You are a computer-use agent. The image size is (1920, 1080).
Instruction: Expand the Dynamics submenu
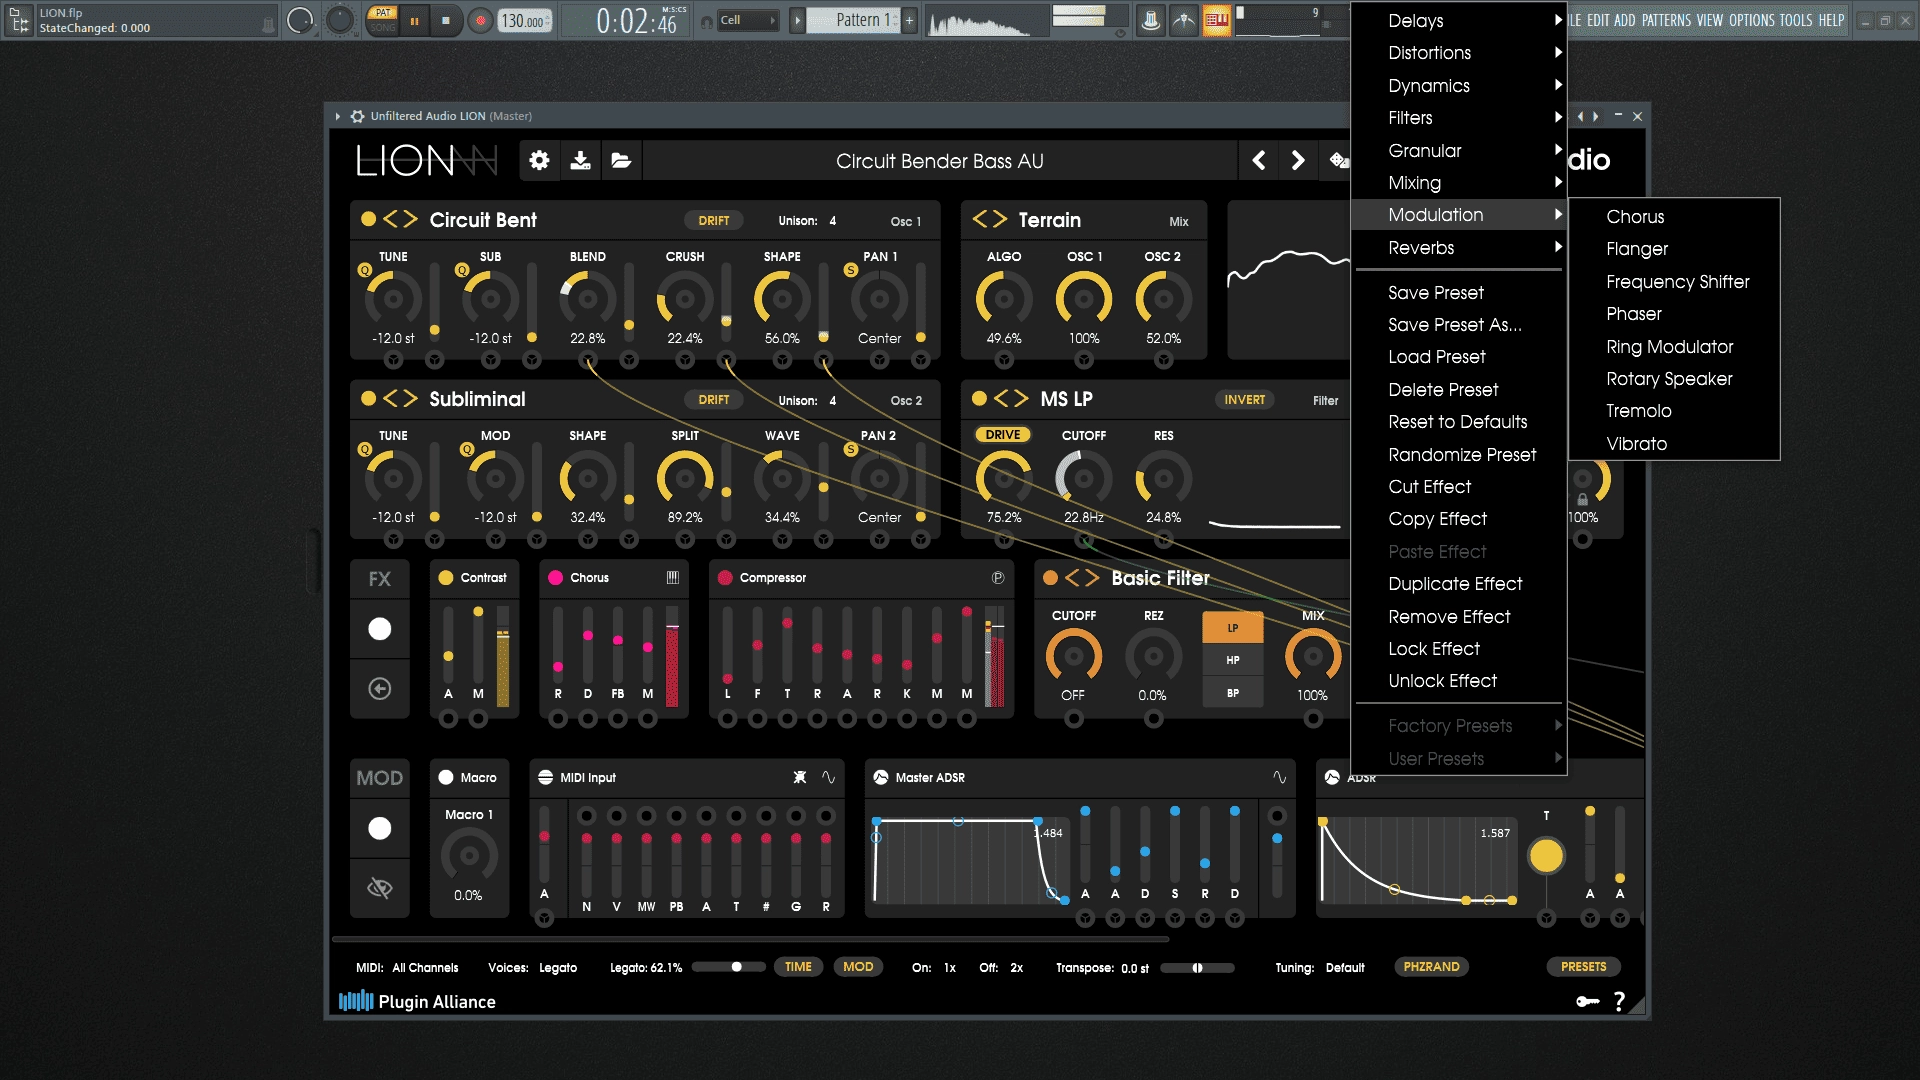[1459, 85]
